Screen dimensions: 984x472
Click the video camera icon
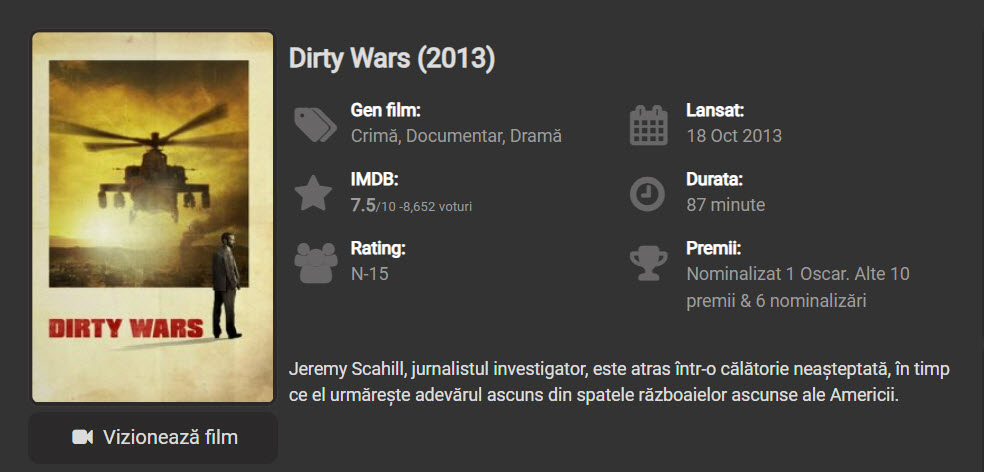click(x=83, y=438)
